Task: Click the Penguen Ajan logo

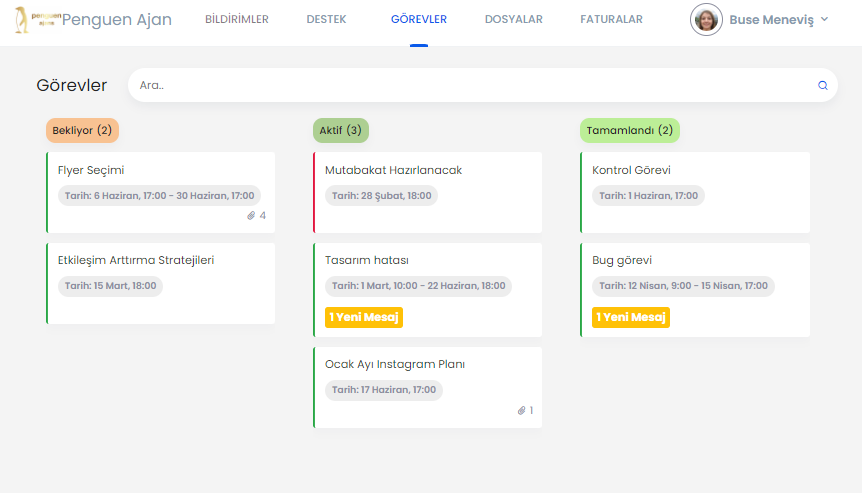Action: (36, 20)
